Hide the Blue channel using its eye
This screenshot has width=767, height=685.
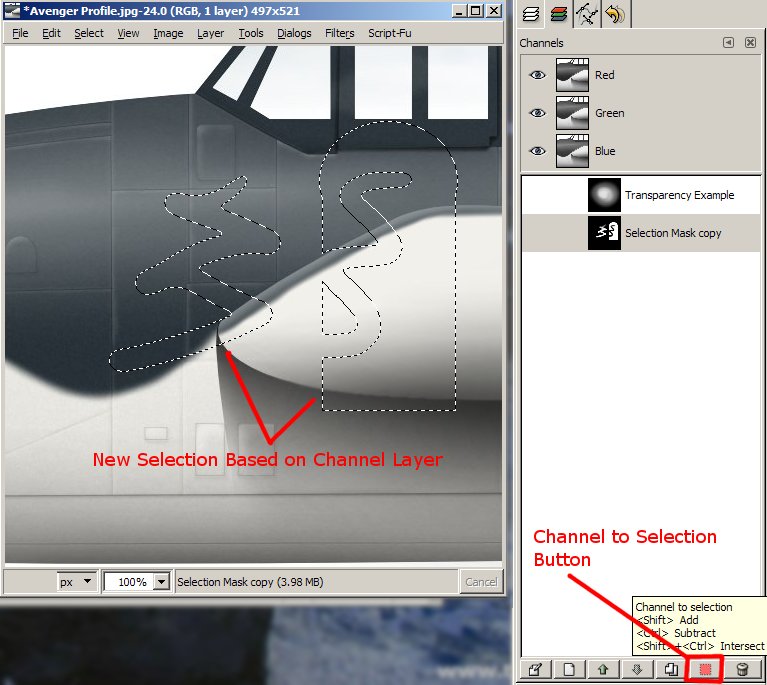tap(538, 151)
